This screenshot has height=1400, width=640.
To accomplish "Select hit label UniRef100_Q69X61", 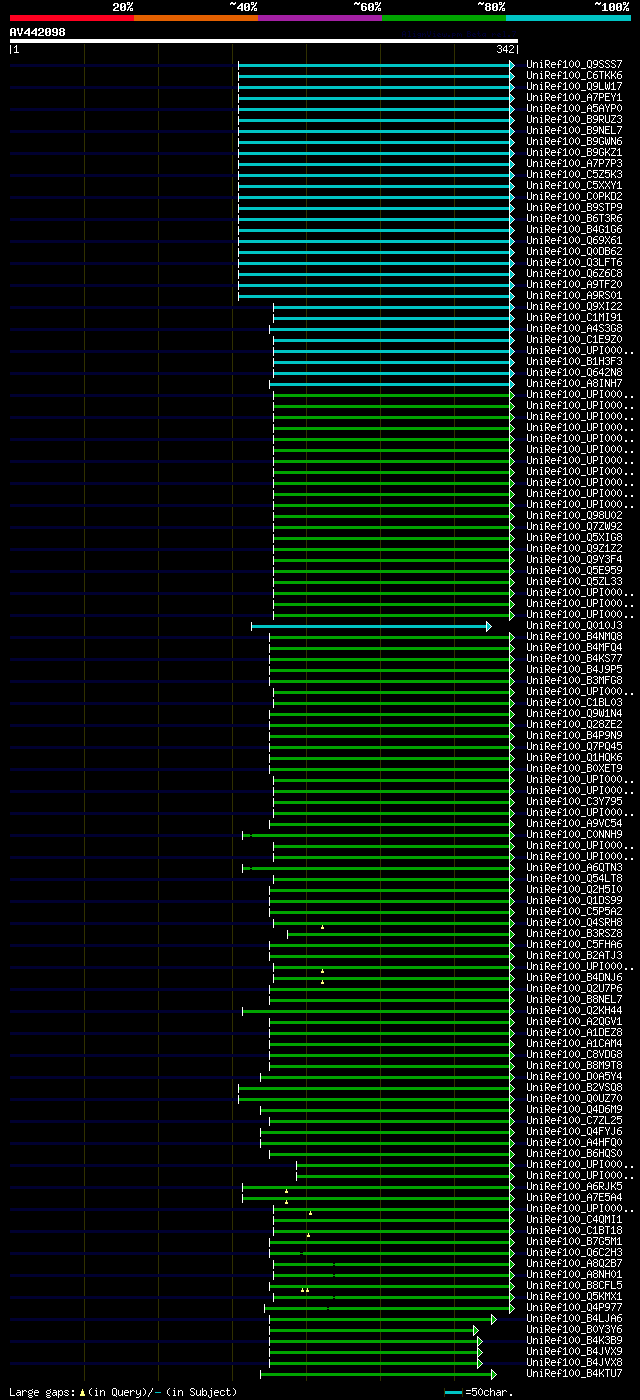I will (x=574, y=240).
